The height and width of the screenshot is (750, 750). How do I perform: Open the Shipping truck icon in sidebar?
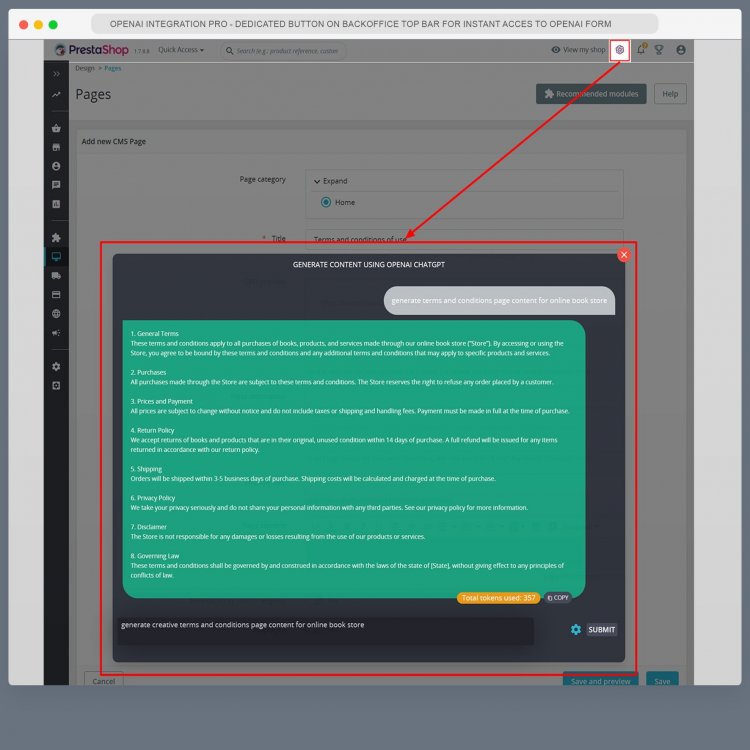click(x=56, y=276)
